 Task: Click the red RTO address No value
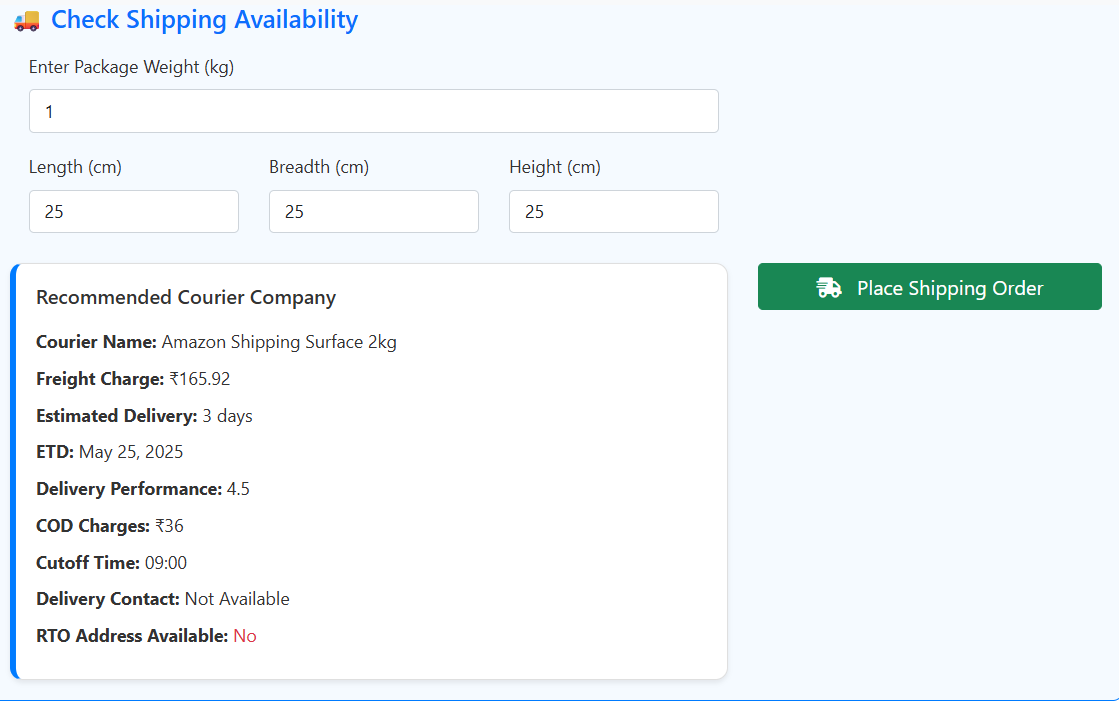pyautogui.click(x=245, y=636)
